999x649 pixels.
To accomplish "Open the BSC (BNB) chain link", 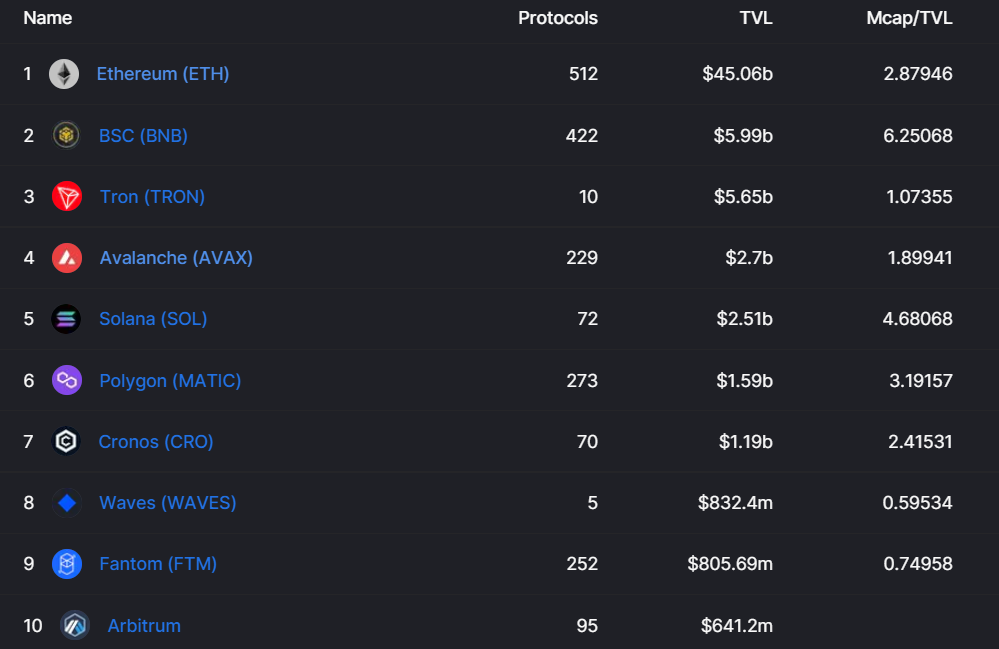I will click(143, 135).
